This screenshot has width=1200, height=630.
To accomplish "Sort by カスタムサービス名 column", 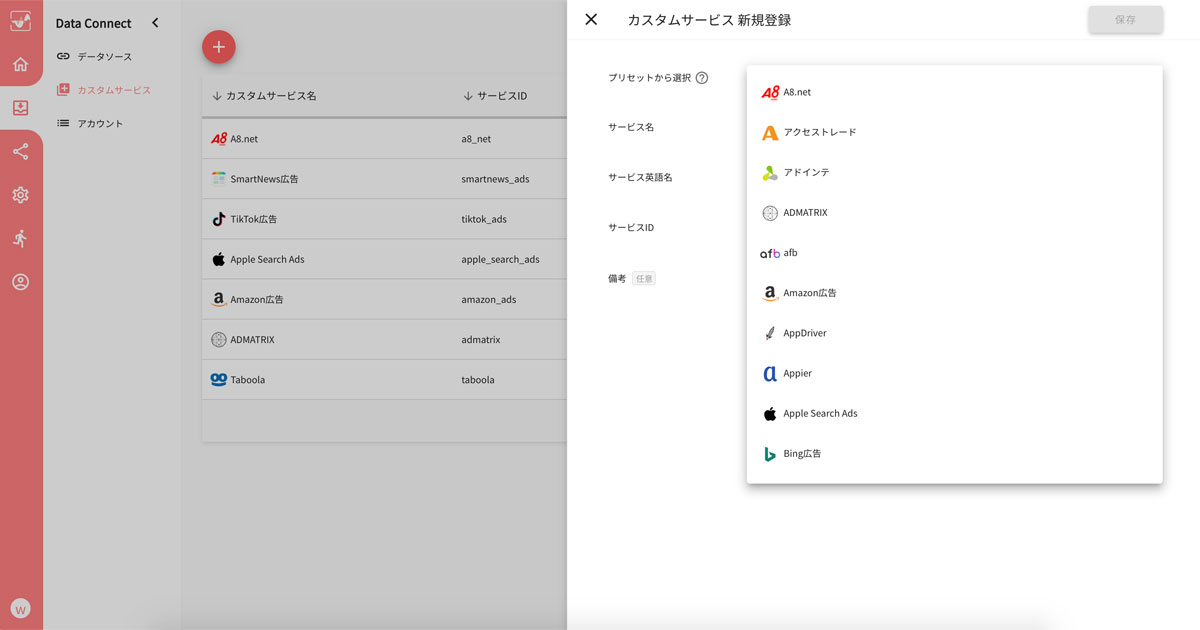I will (x=264, y=96).
